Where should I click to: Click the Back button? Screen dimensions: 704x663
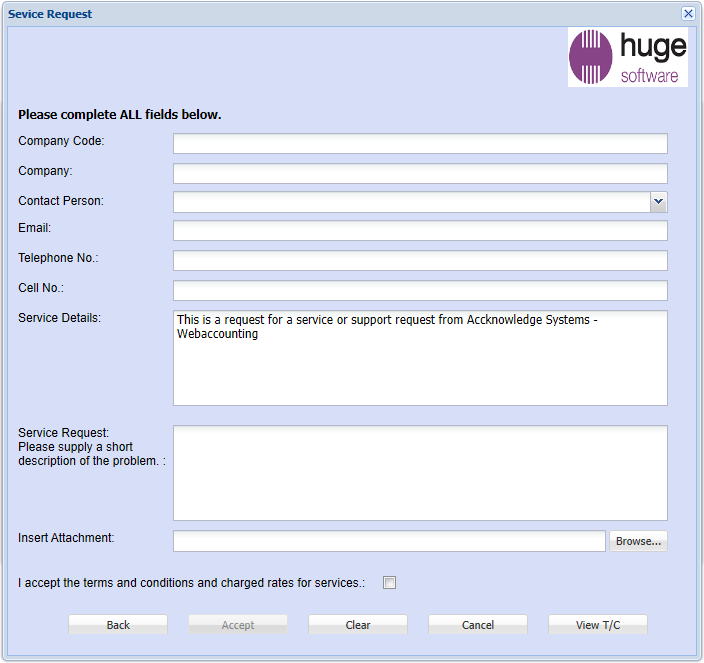coord(118,625)
